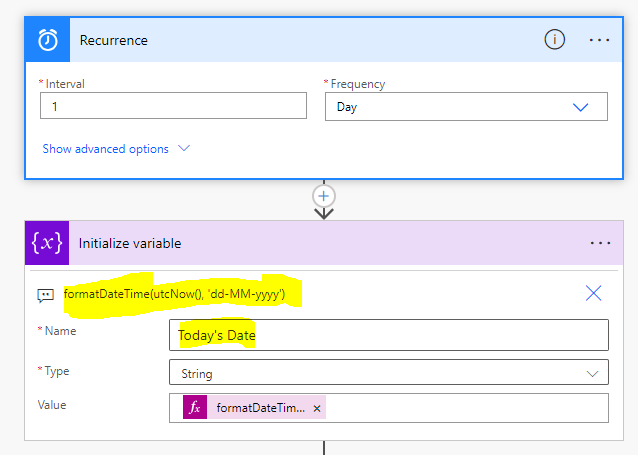Open the Recurrence info icon
Screen dimensions: 638x455
554,40
